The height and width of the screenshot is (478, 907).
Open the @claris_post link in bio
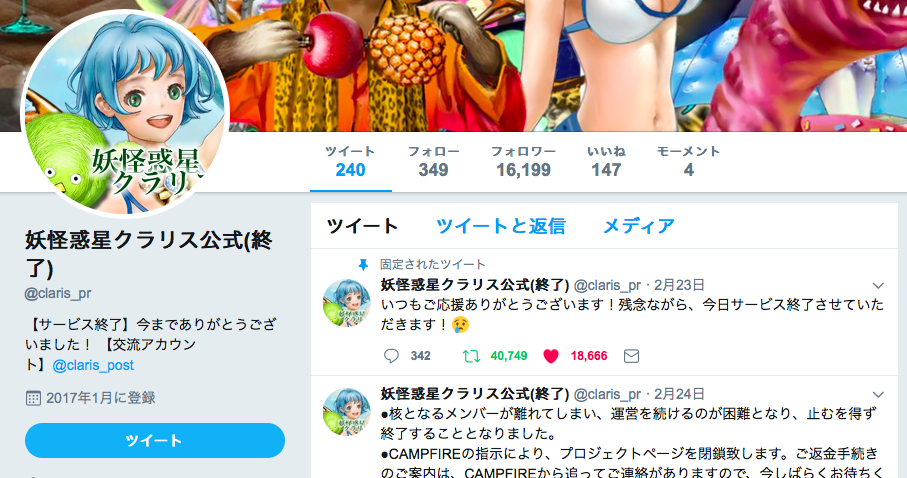click(93, 365)
